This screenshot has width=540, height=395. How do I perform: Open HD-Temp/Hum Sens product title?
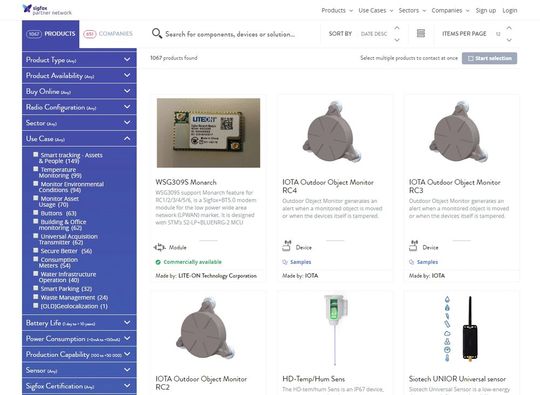(x=313, y=379)
